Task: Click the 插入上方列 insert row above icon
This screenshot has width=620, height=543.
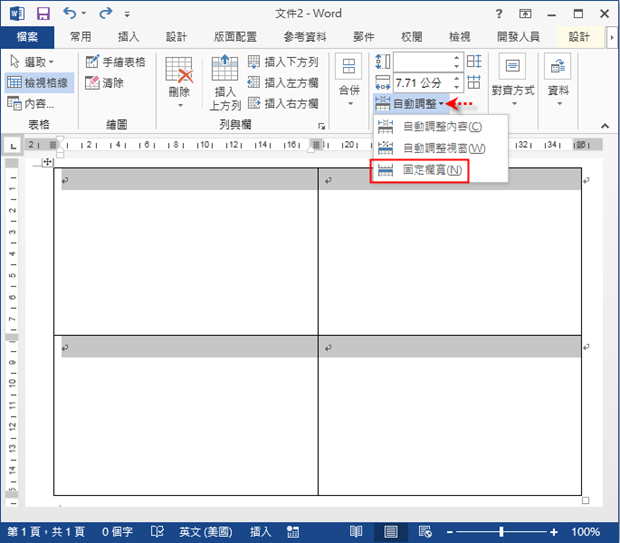Action: pos(225,82)
